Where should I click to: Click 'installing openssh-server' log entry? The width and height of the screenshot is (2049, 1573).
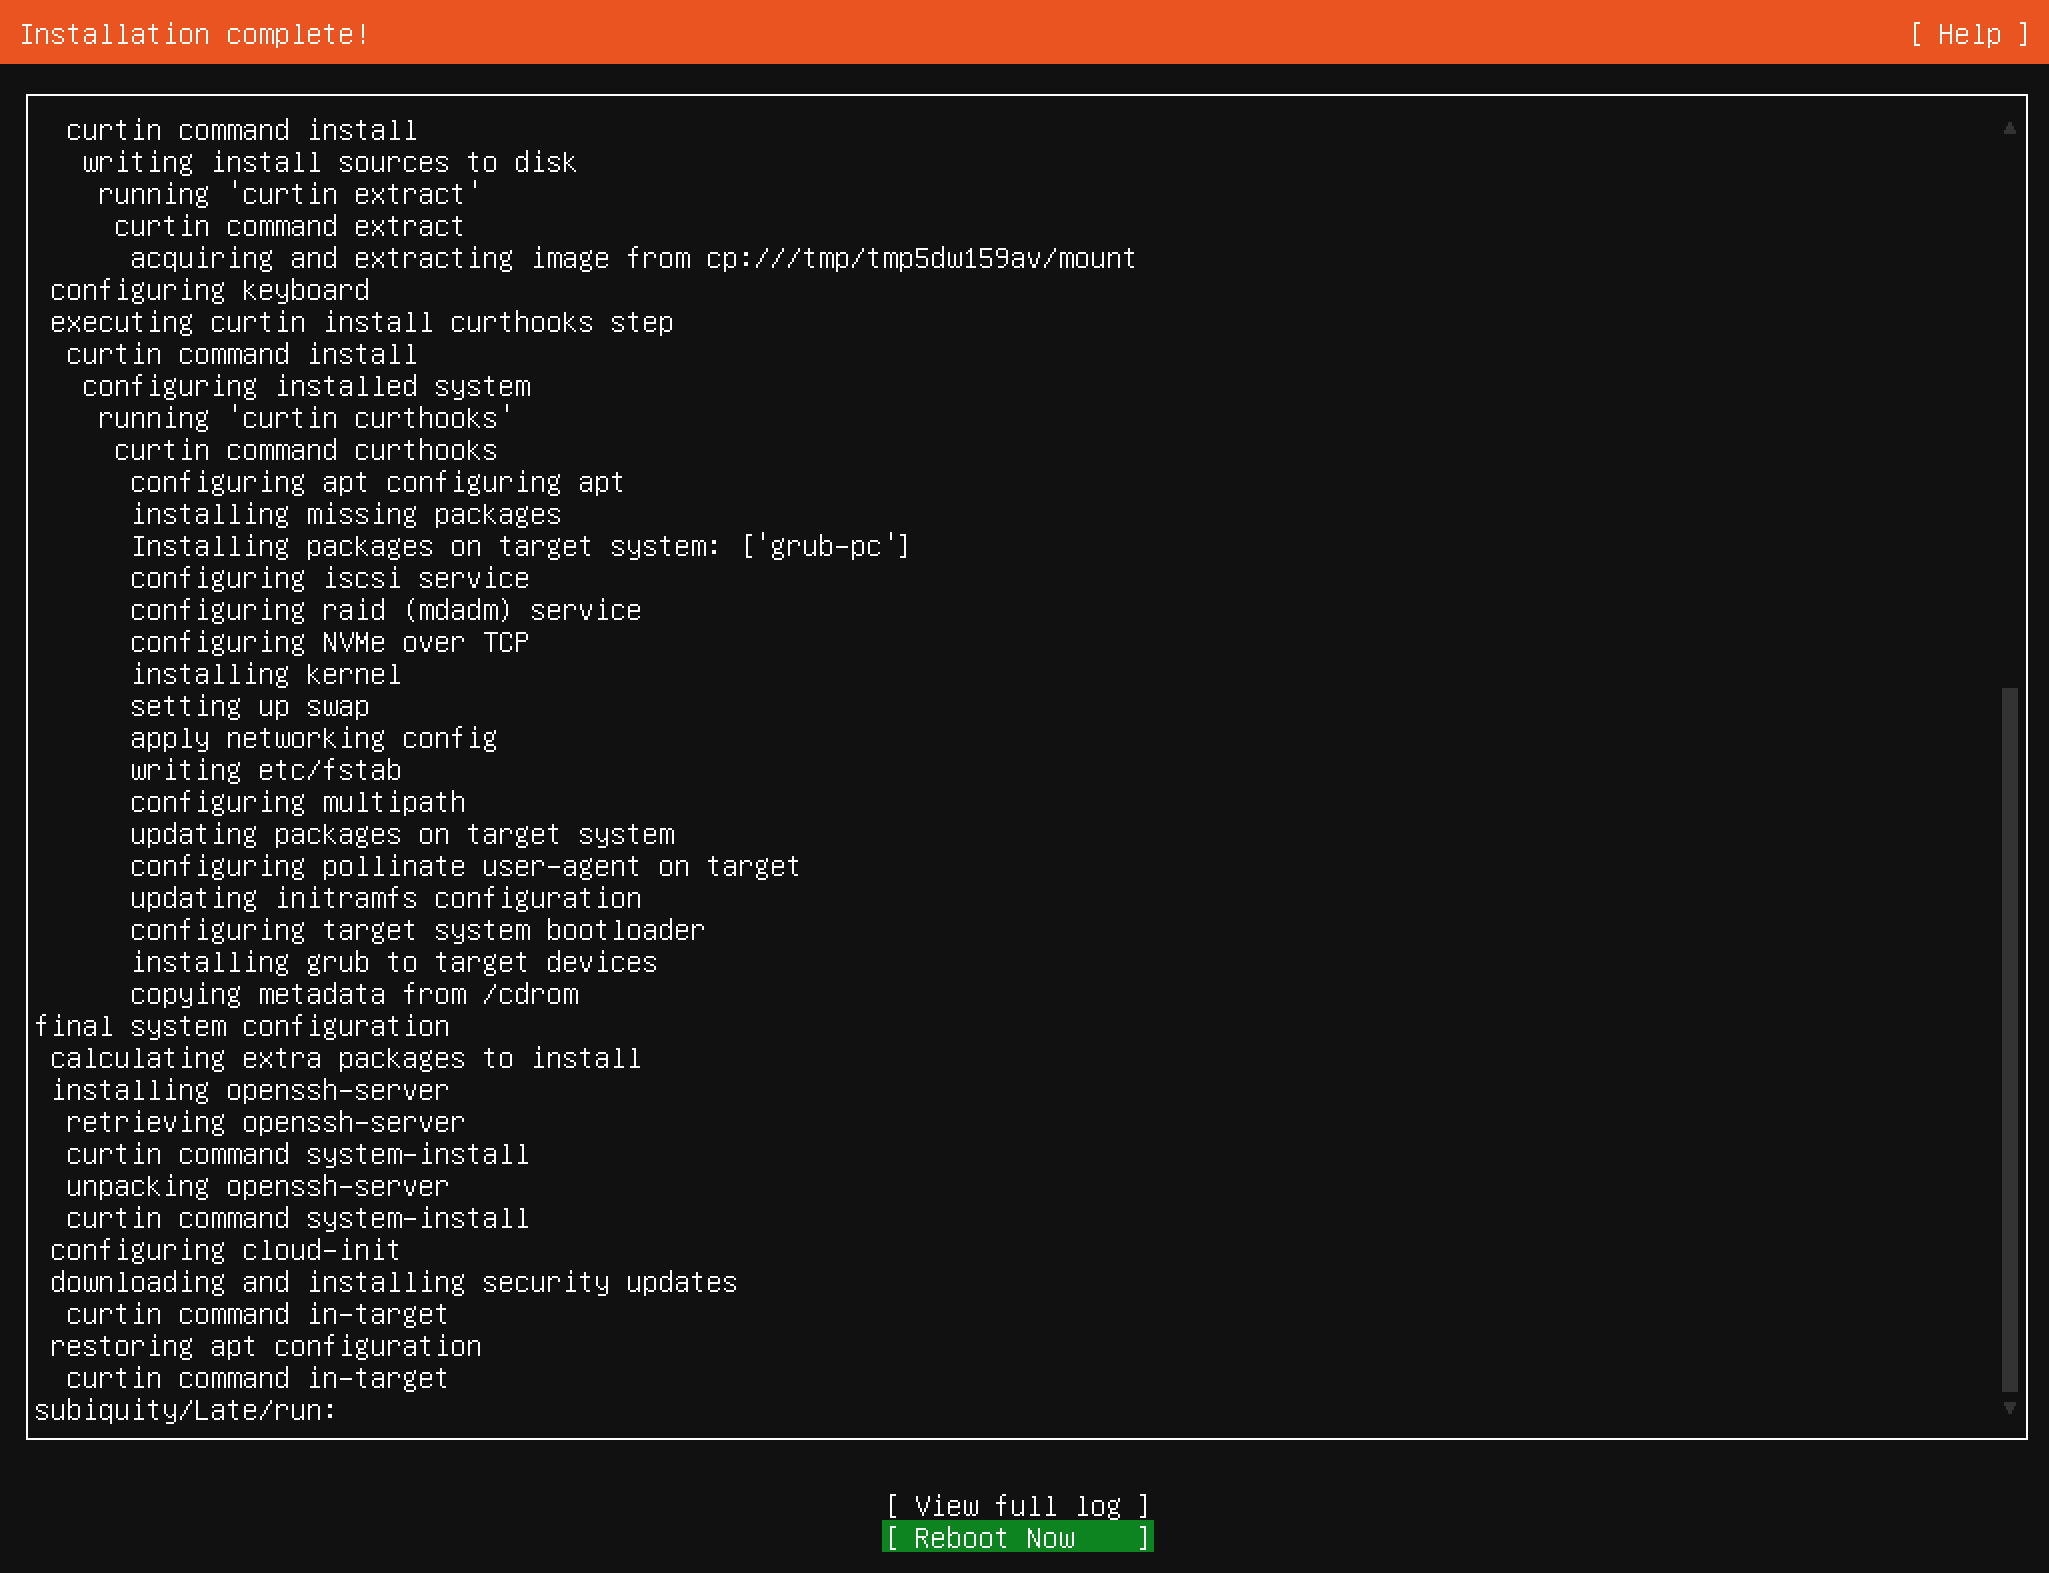[x=250, y=1090]
